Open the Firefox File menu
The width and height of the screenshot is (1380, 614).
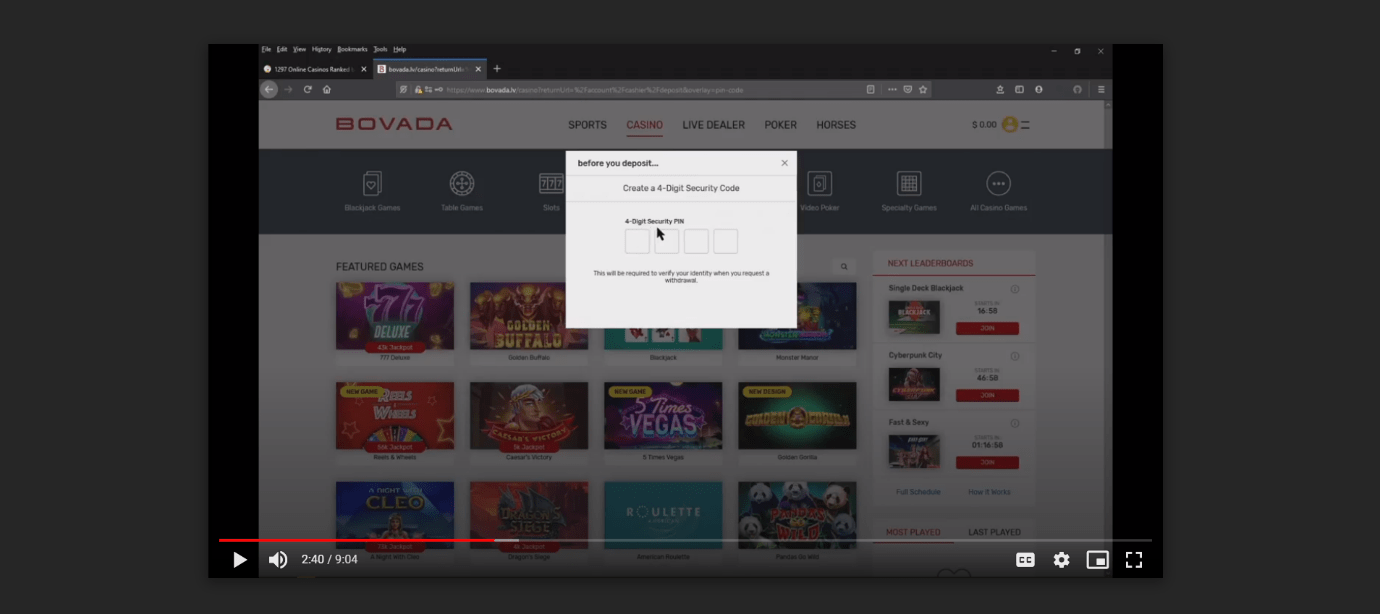(266, 49)
